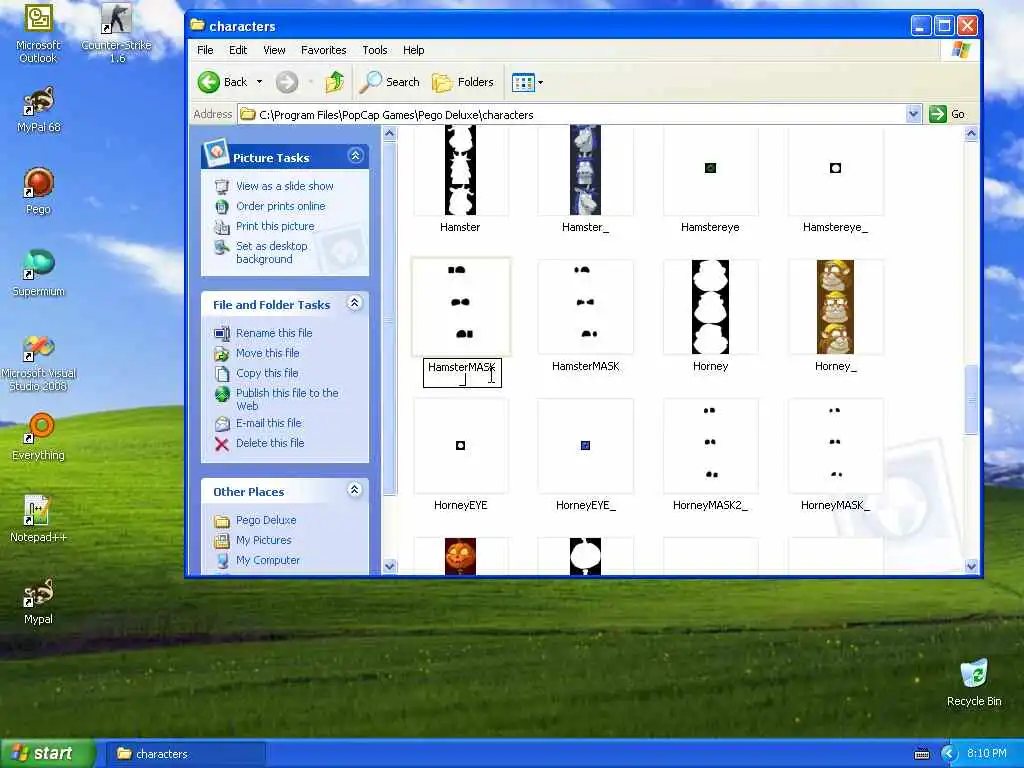Viewport: 1024px width, 768px height.
Task: Select the HamsterMASK thumbnail without edit box
Action: 585,307
